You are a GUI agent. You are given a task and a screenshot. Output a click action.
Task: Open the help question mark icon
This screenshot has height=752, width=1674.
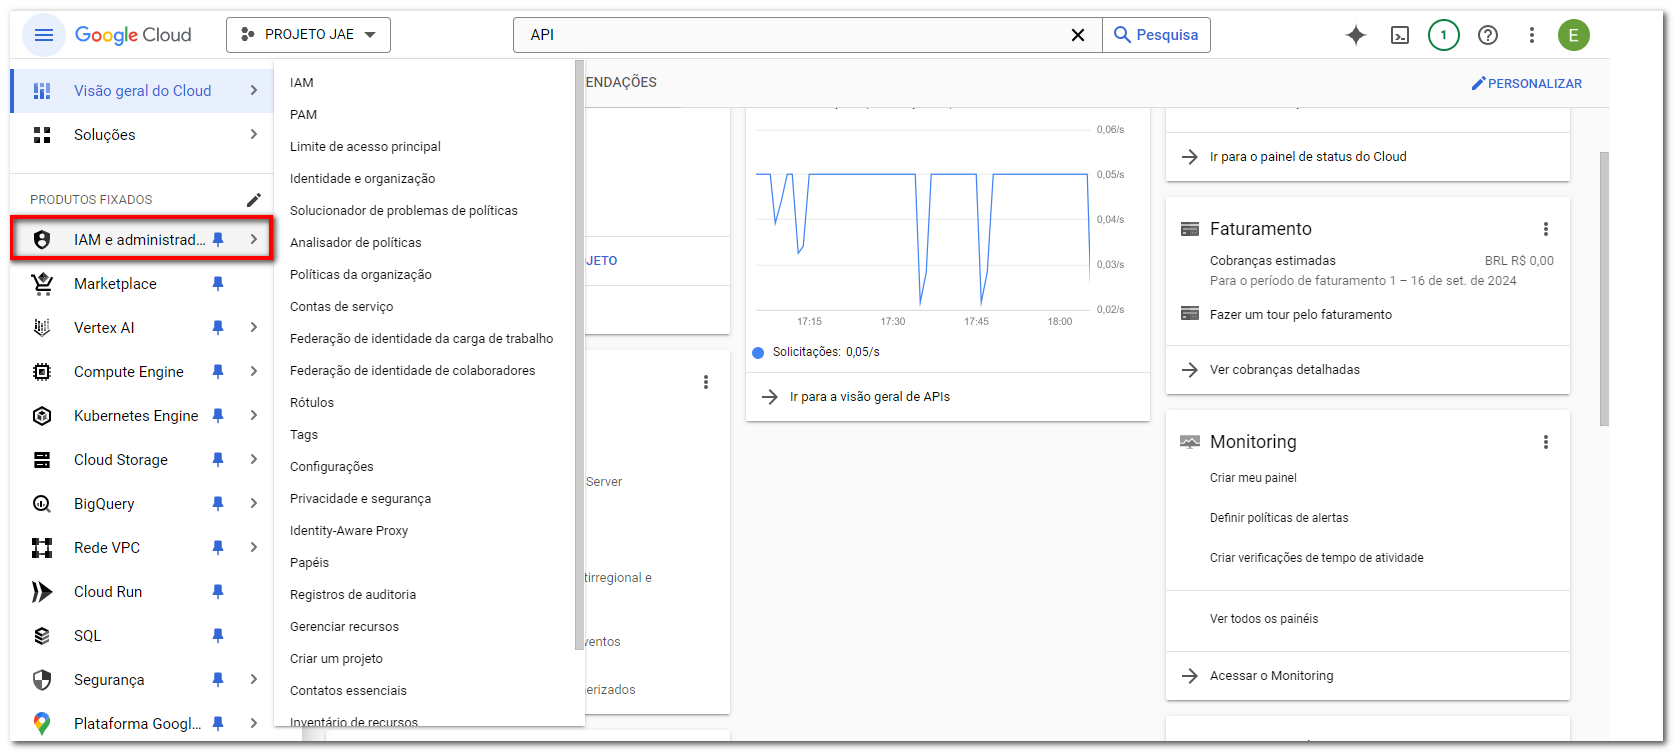pos(1488,35)
